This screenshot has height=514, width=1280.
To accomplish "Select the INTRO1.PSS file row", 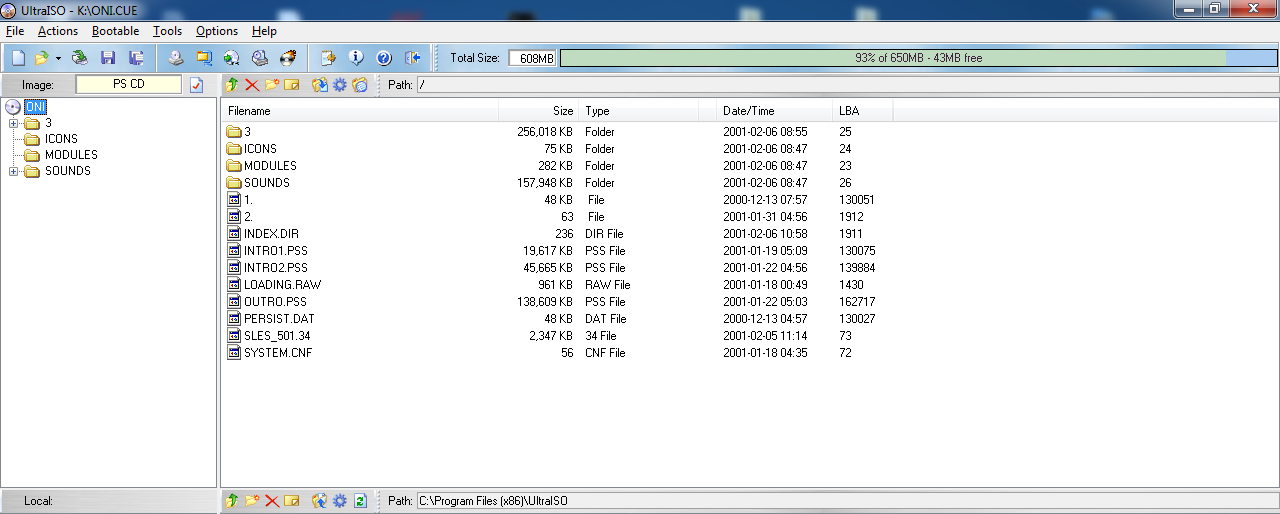I will (x=556, y=251).
